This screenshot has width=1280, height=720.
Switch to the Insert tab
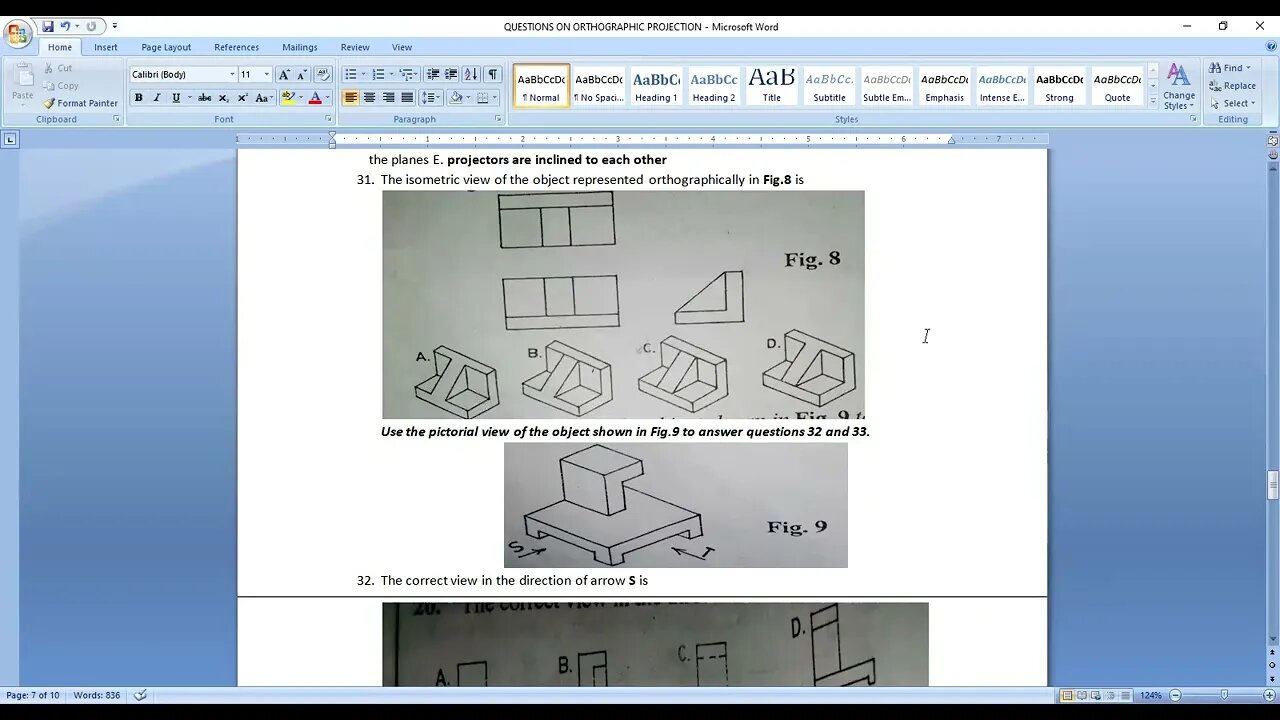point(106,47)
